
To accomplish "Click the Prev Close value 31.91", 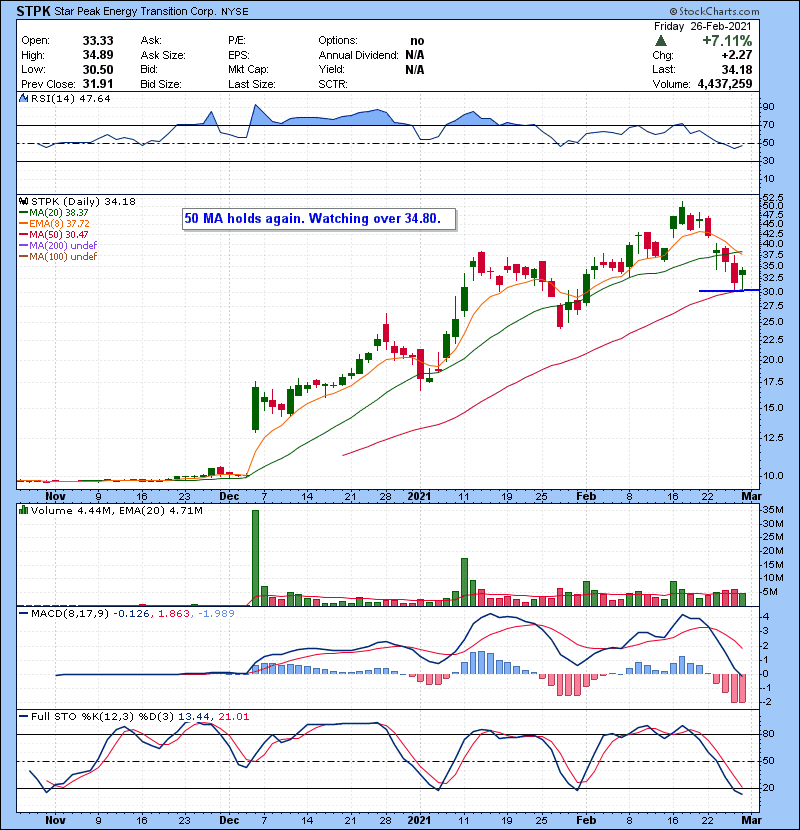I will coord(98,84).
